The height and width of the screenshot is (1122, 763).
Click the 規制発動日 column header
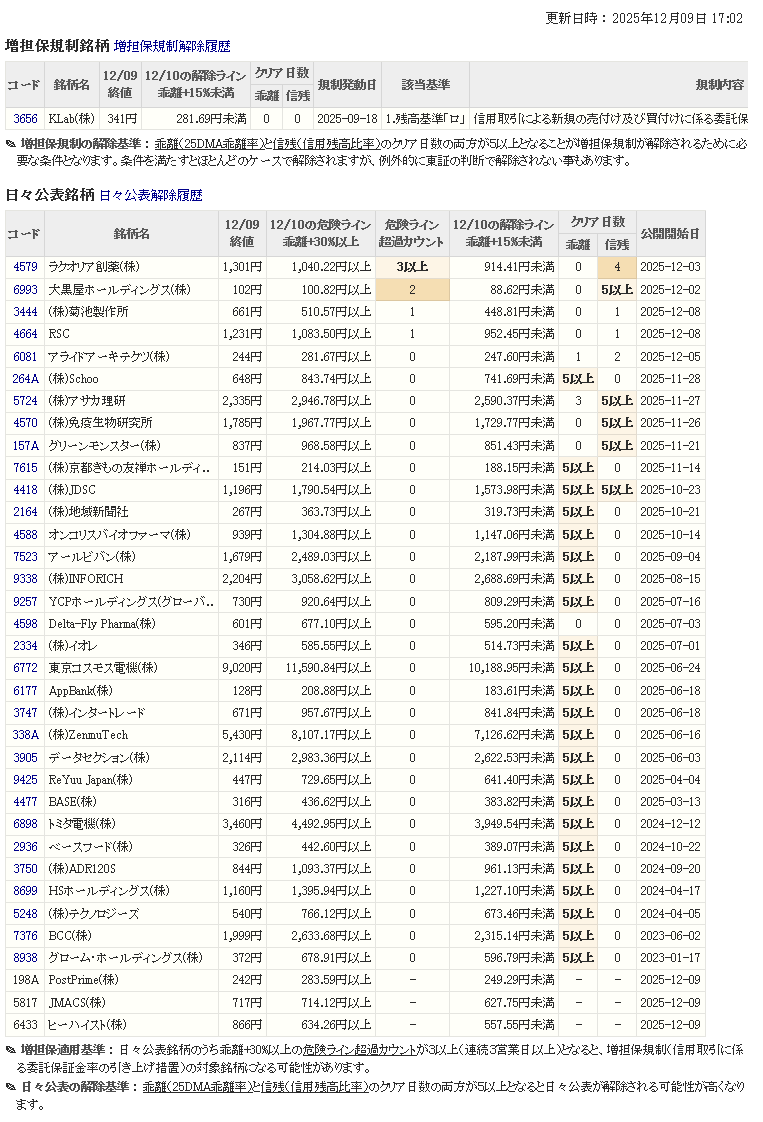pos(346,85)
